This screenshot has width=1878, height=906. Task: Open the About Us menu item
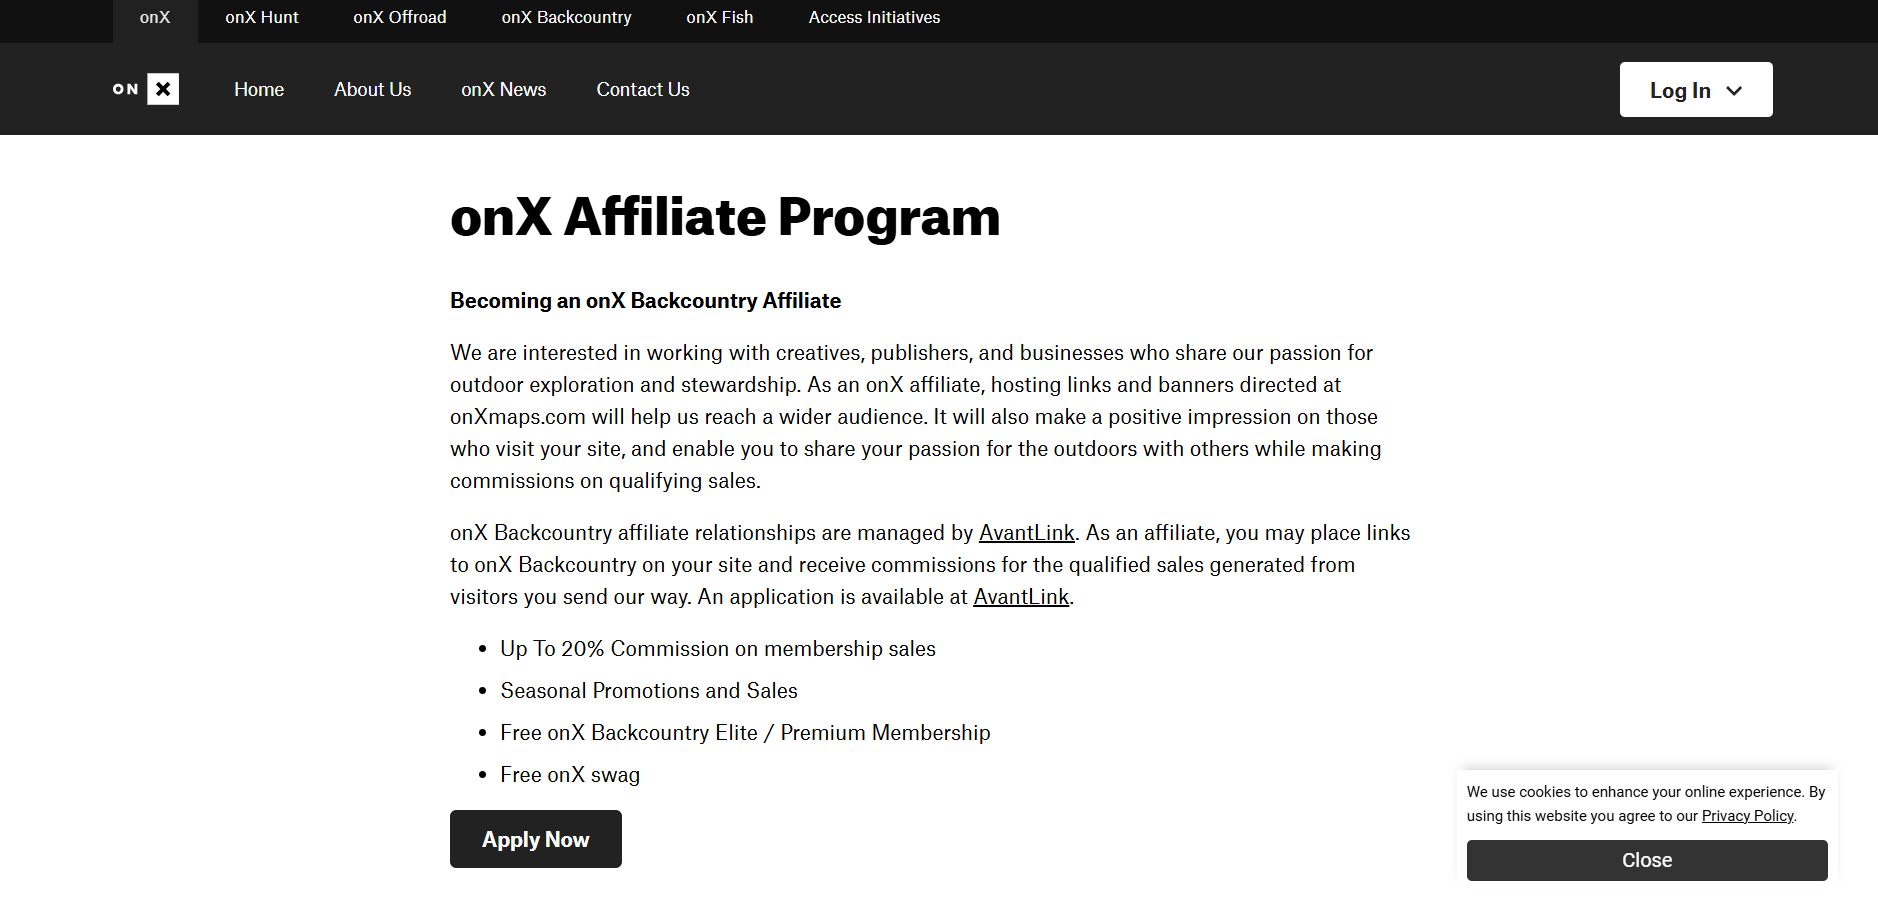(x=372, y=90)
